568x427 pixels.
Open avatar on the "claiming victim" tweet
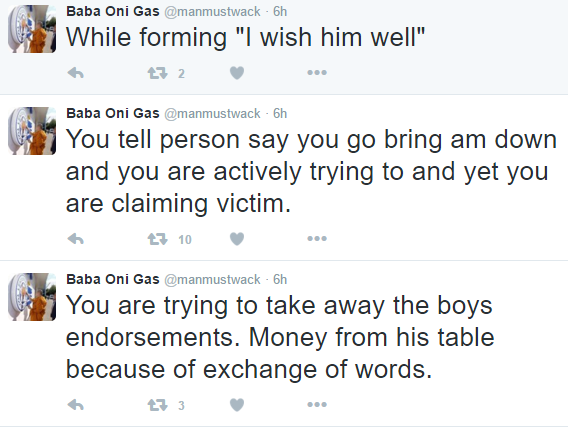coord(32,131)
